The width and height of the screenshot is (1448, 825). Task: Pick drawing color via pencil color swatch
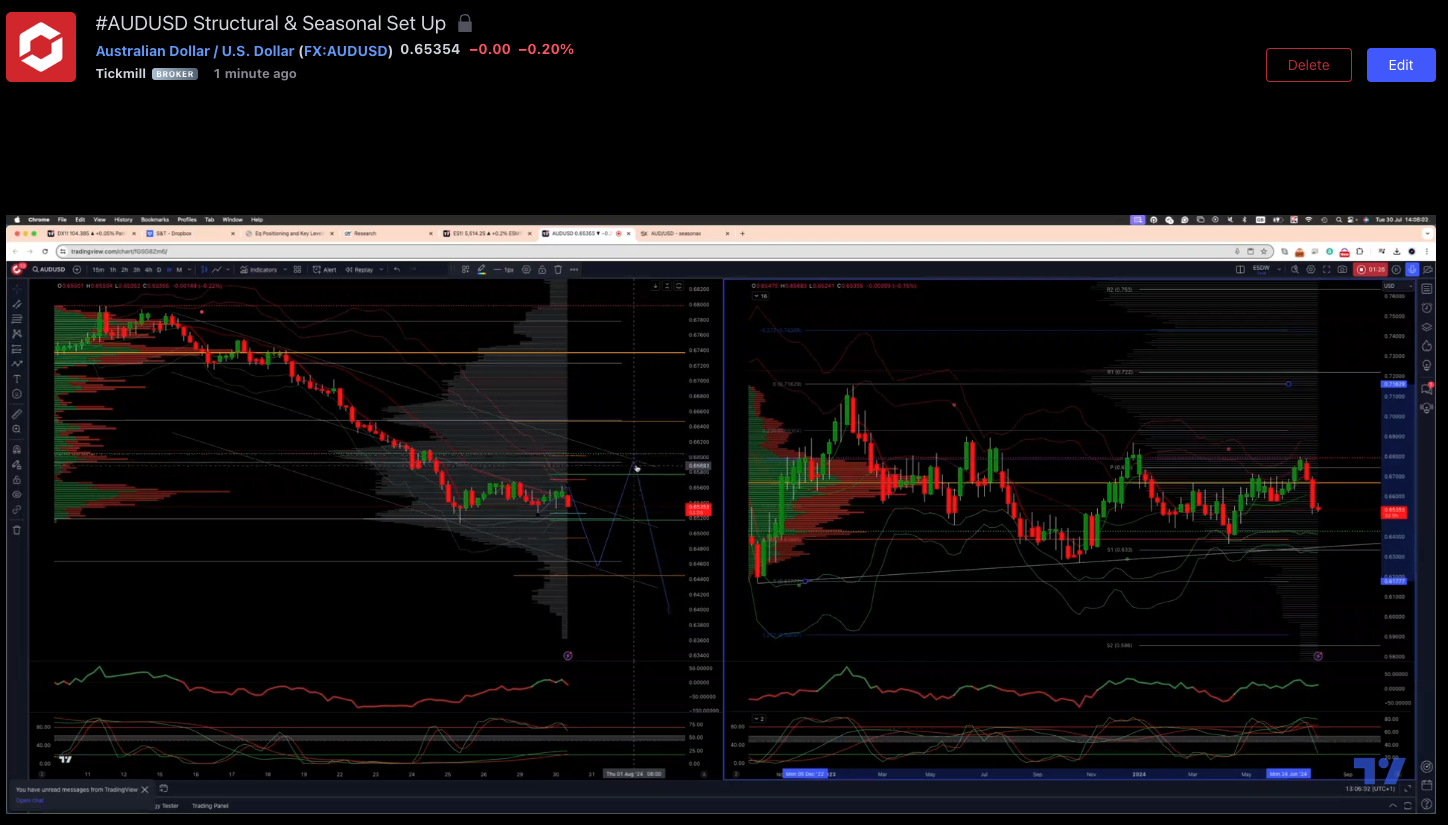tap(481, 269)
